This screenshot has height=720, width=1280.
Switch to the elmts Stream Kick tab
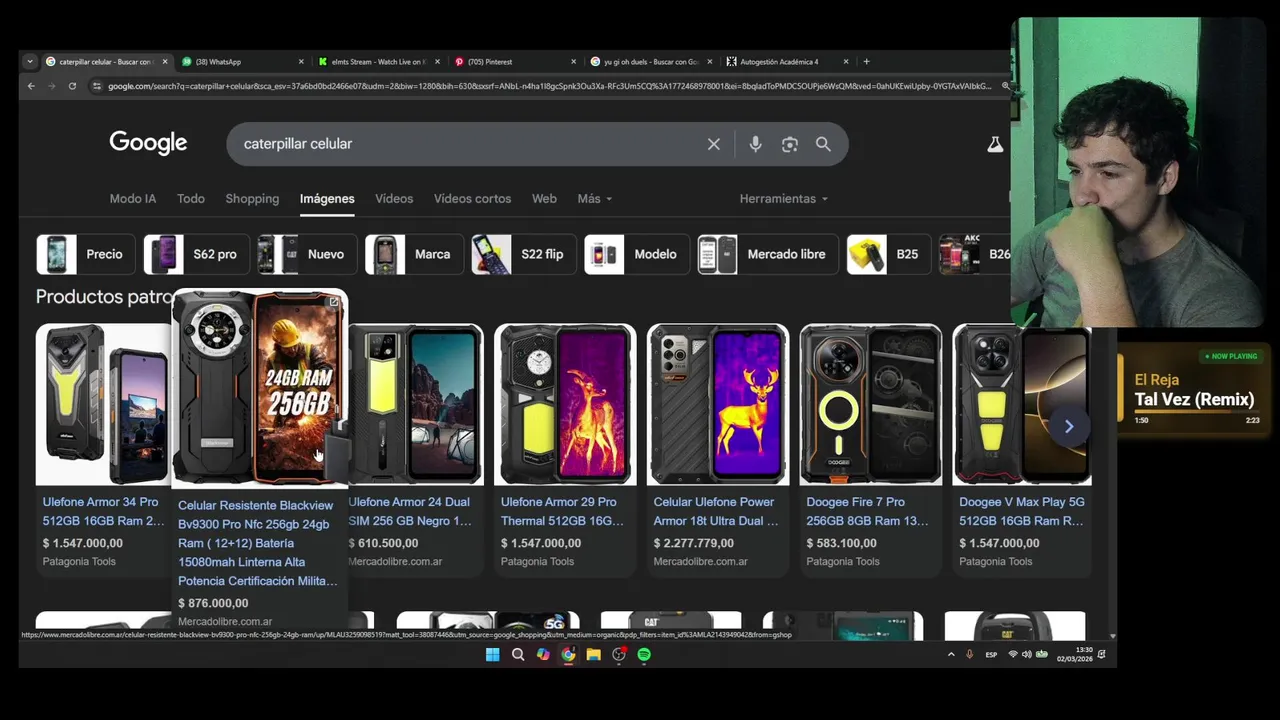[379, 62]
